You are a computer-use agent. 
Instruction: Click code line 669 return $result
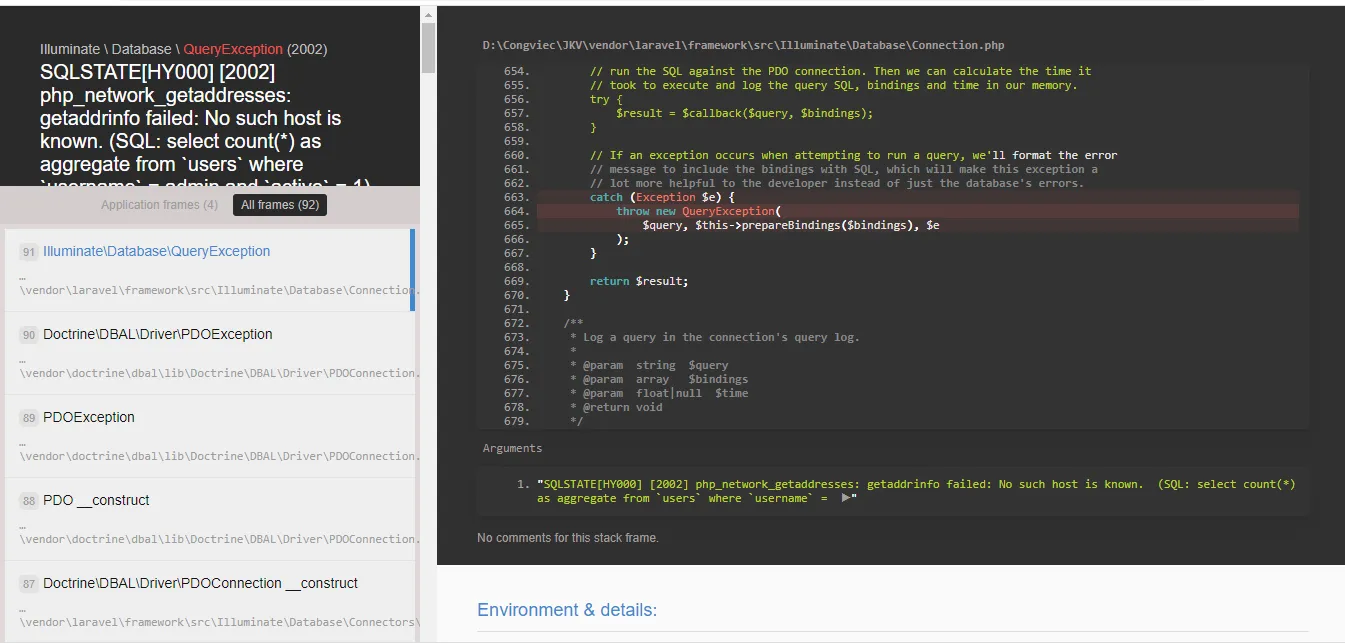point(638,281)
